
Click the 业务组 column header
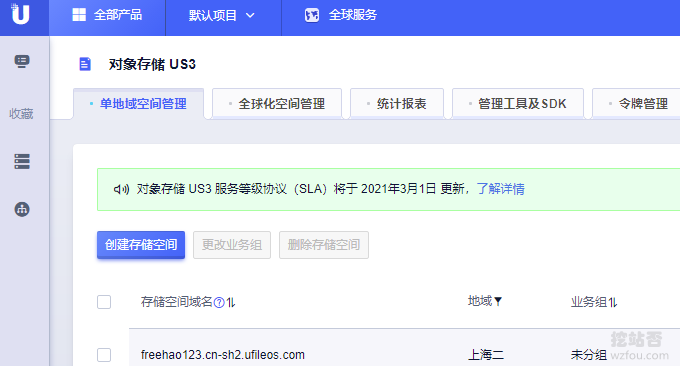[588, 302]
